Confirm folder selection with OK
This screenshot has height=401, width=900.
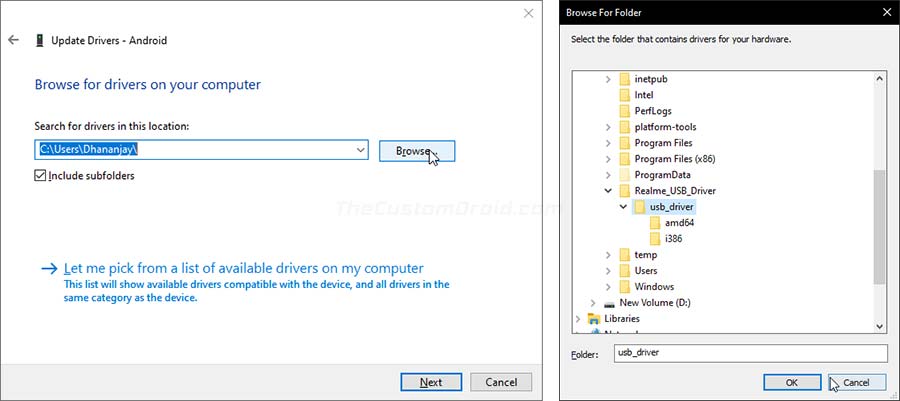[x=792, y=382]
